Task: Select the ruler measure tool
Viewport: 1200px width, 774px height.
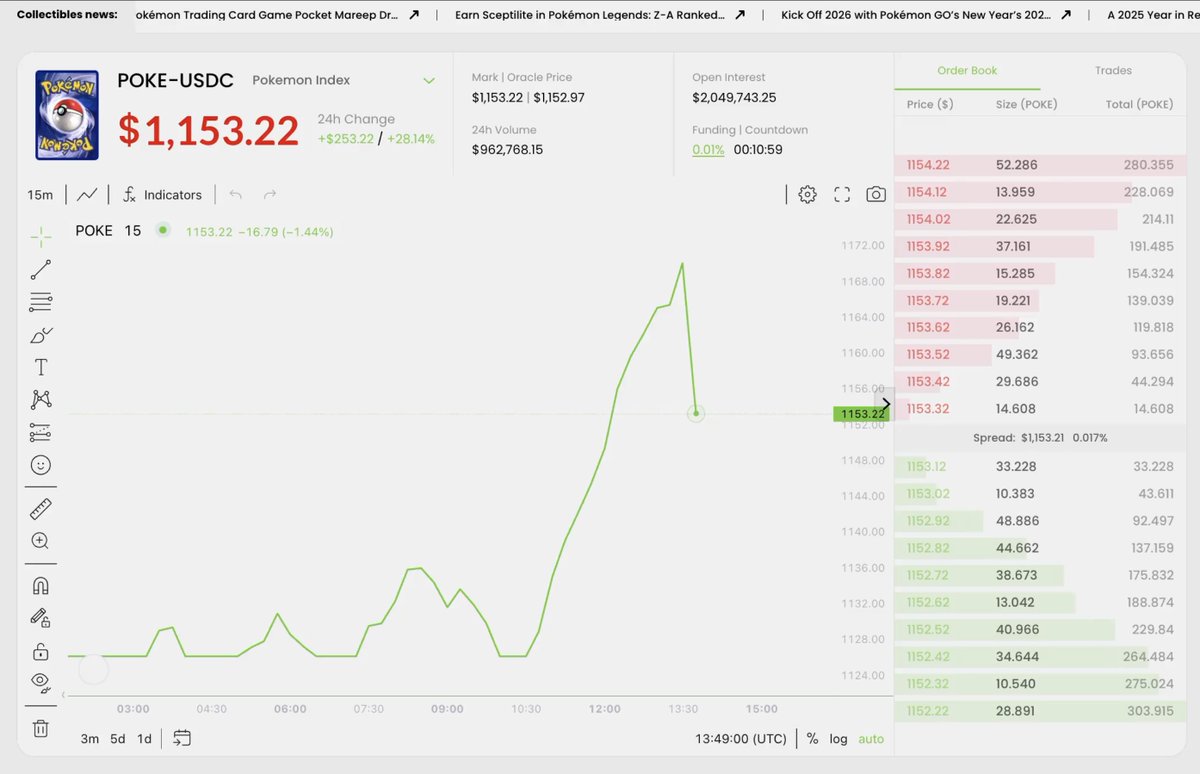Action: 40,509
